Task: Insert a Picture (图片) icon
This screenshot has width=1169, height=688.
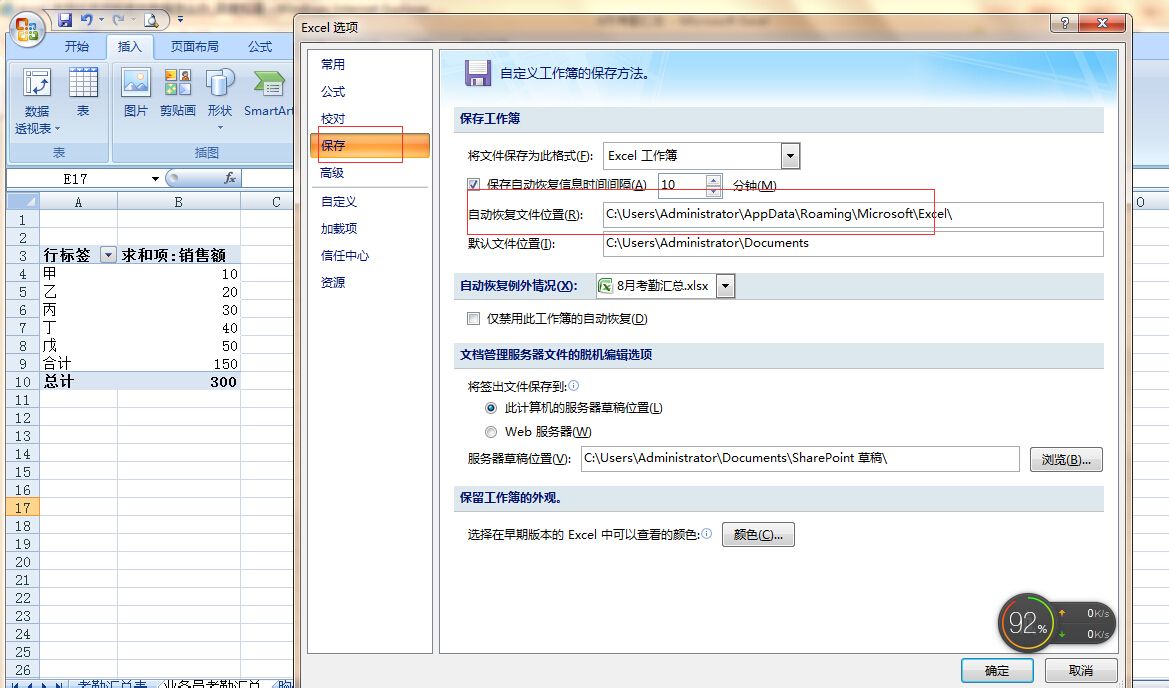Action: [x=136, y=82]
